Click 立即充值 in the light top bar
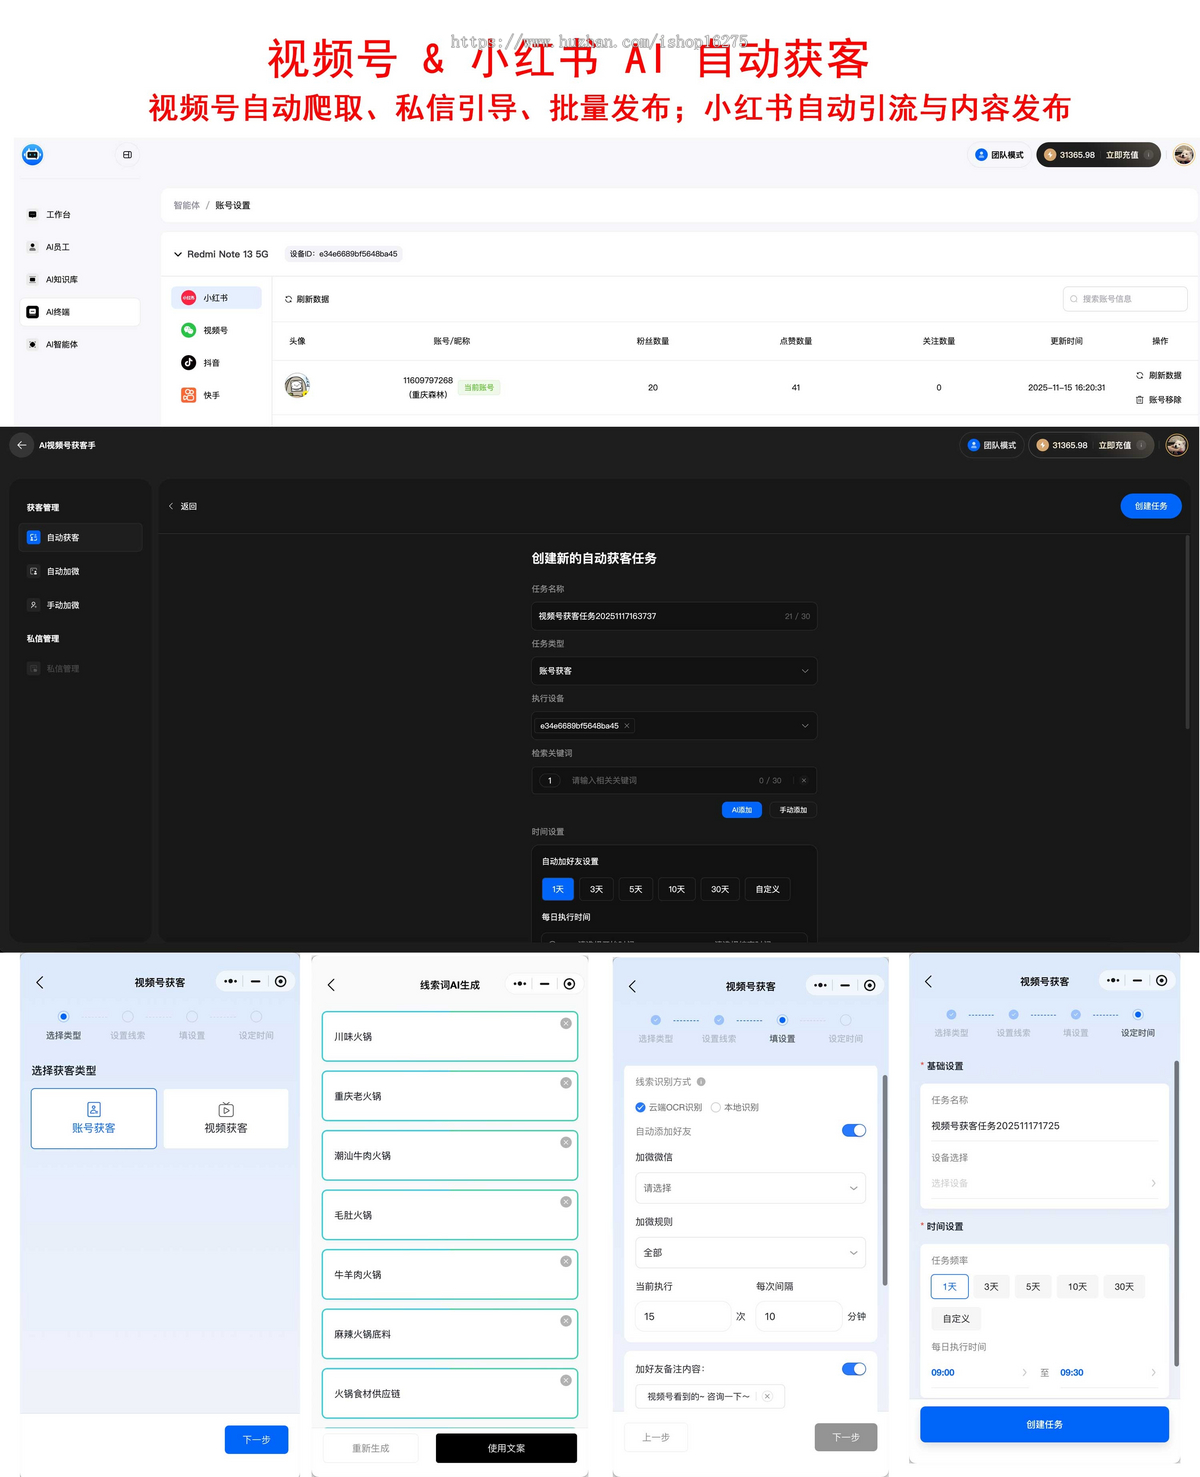Image resolution: width=1200 pixels, height=1477 pixels. 1122,155
